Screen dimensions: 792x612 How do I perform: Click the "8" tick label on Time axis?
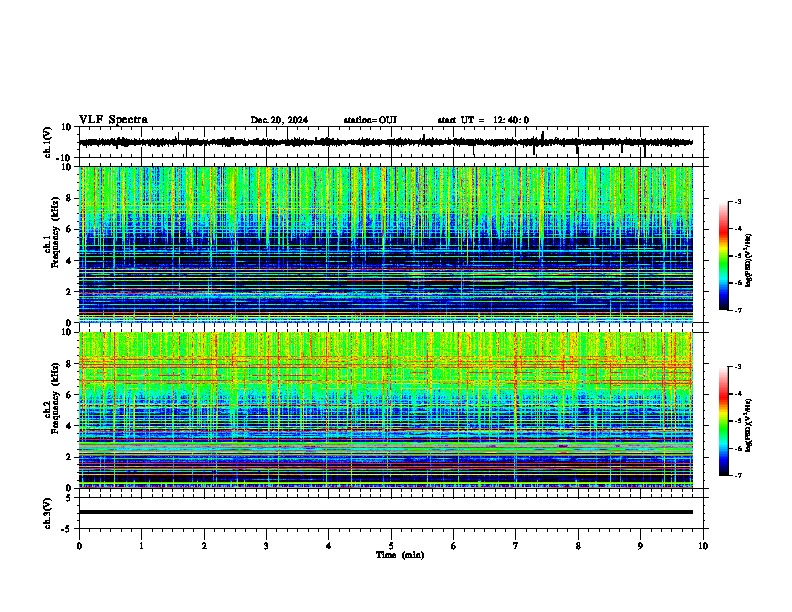coord(578,546)
